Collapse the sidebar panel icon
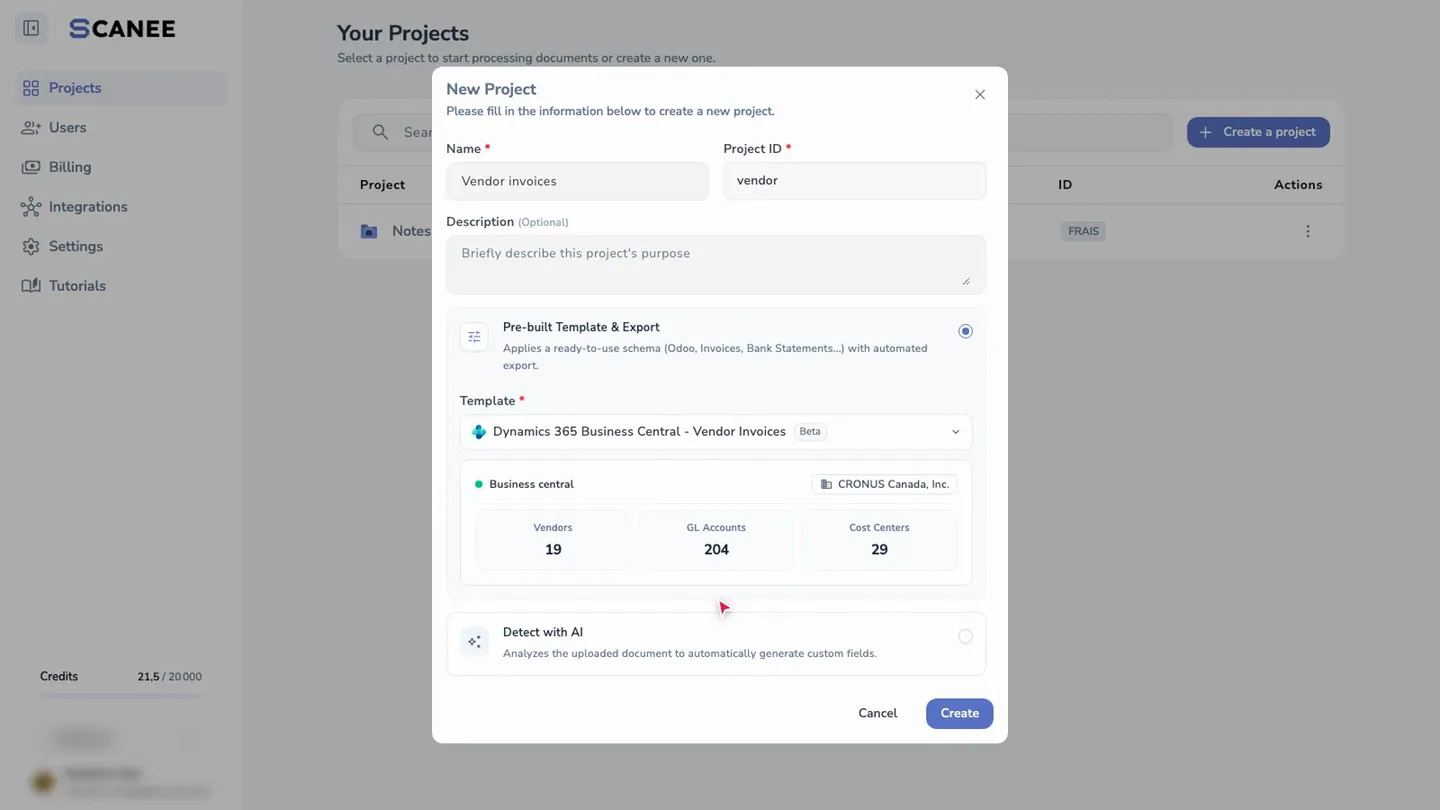The height and width of the screenshot is (810, 1440). pyautogui.click(x=31, y=28)
